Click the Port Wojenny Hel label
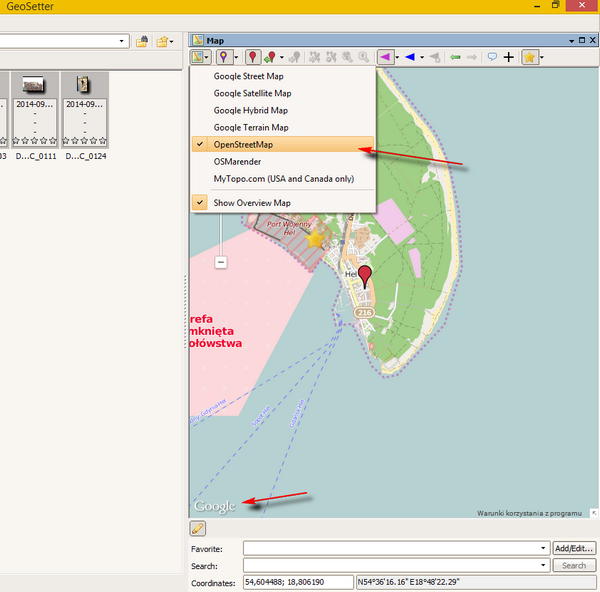600x592 pixels. [289, 228]
